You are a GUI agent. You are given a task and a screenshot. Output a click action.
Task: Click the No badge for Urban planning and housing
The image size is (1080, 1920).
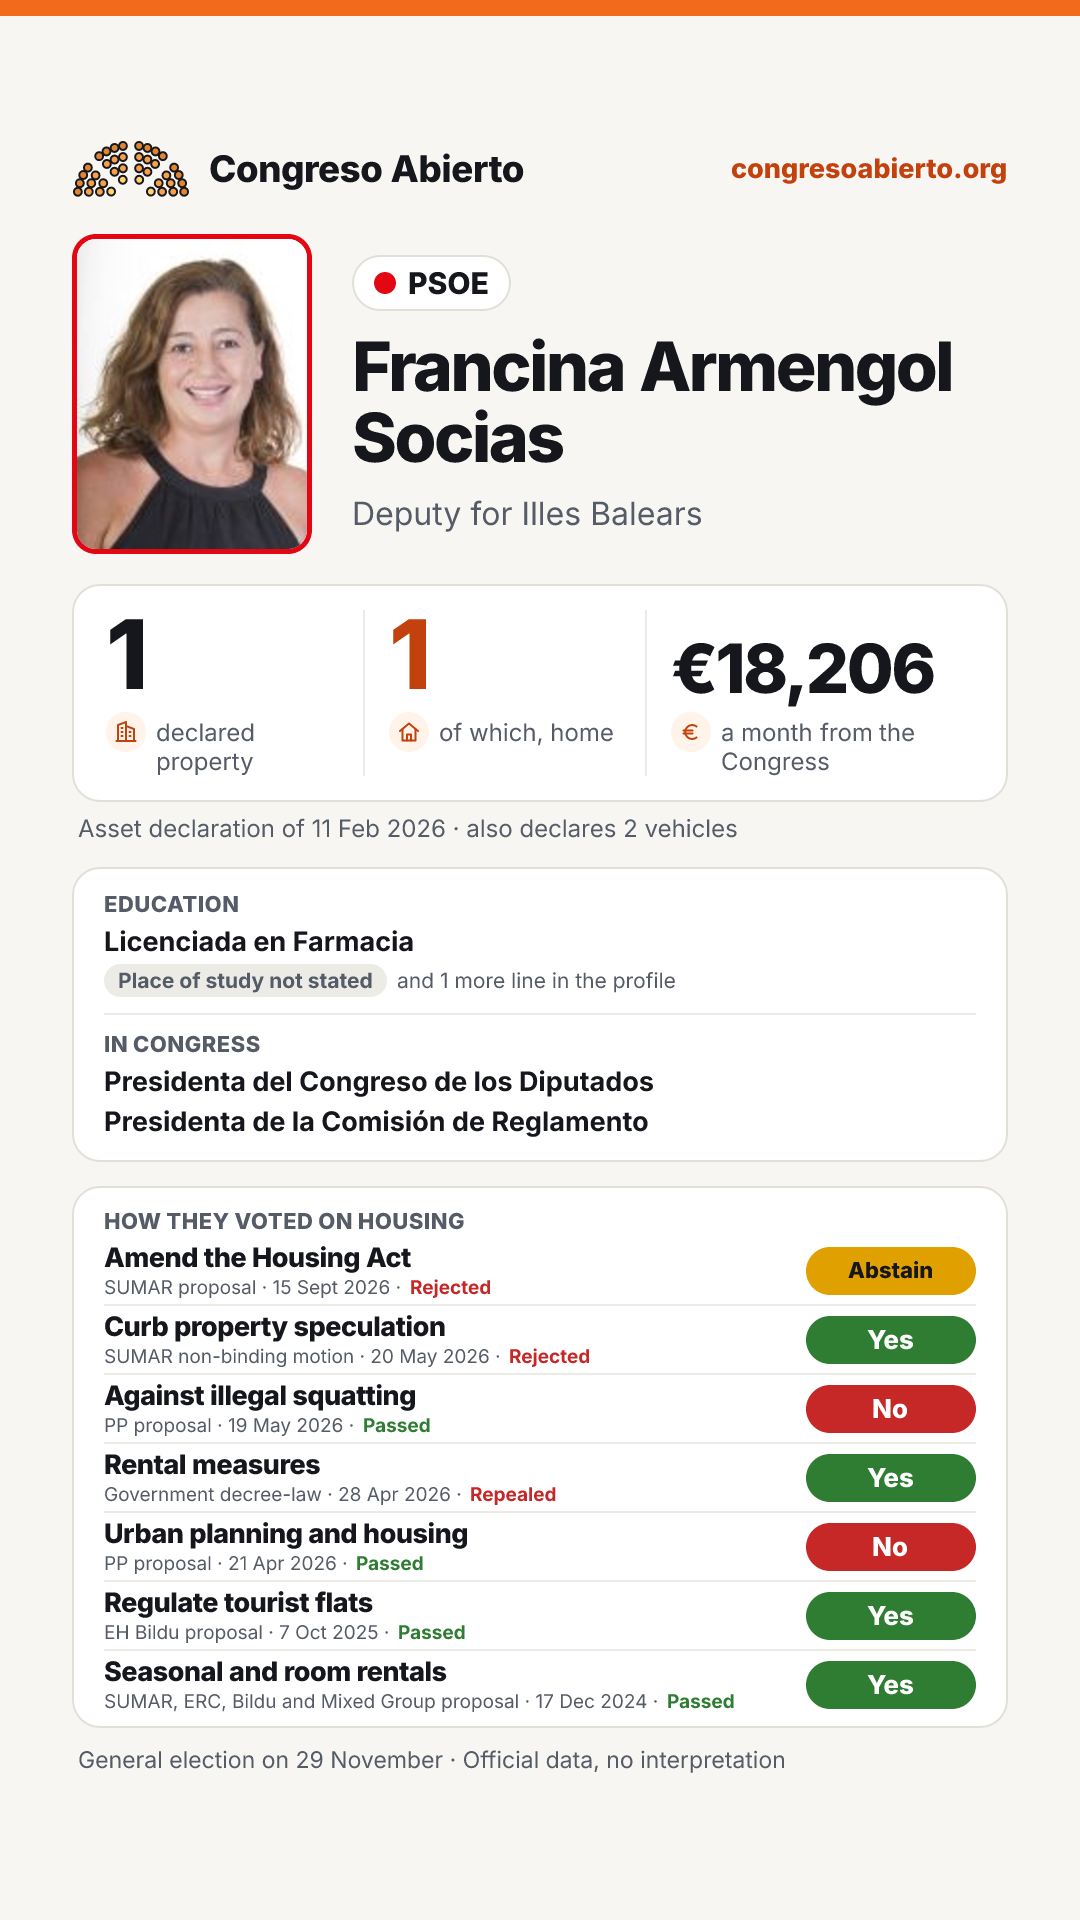pos(891,1547)
